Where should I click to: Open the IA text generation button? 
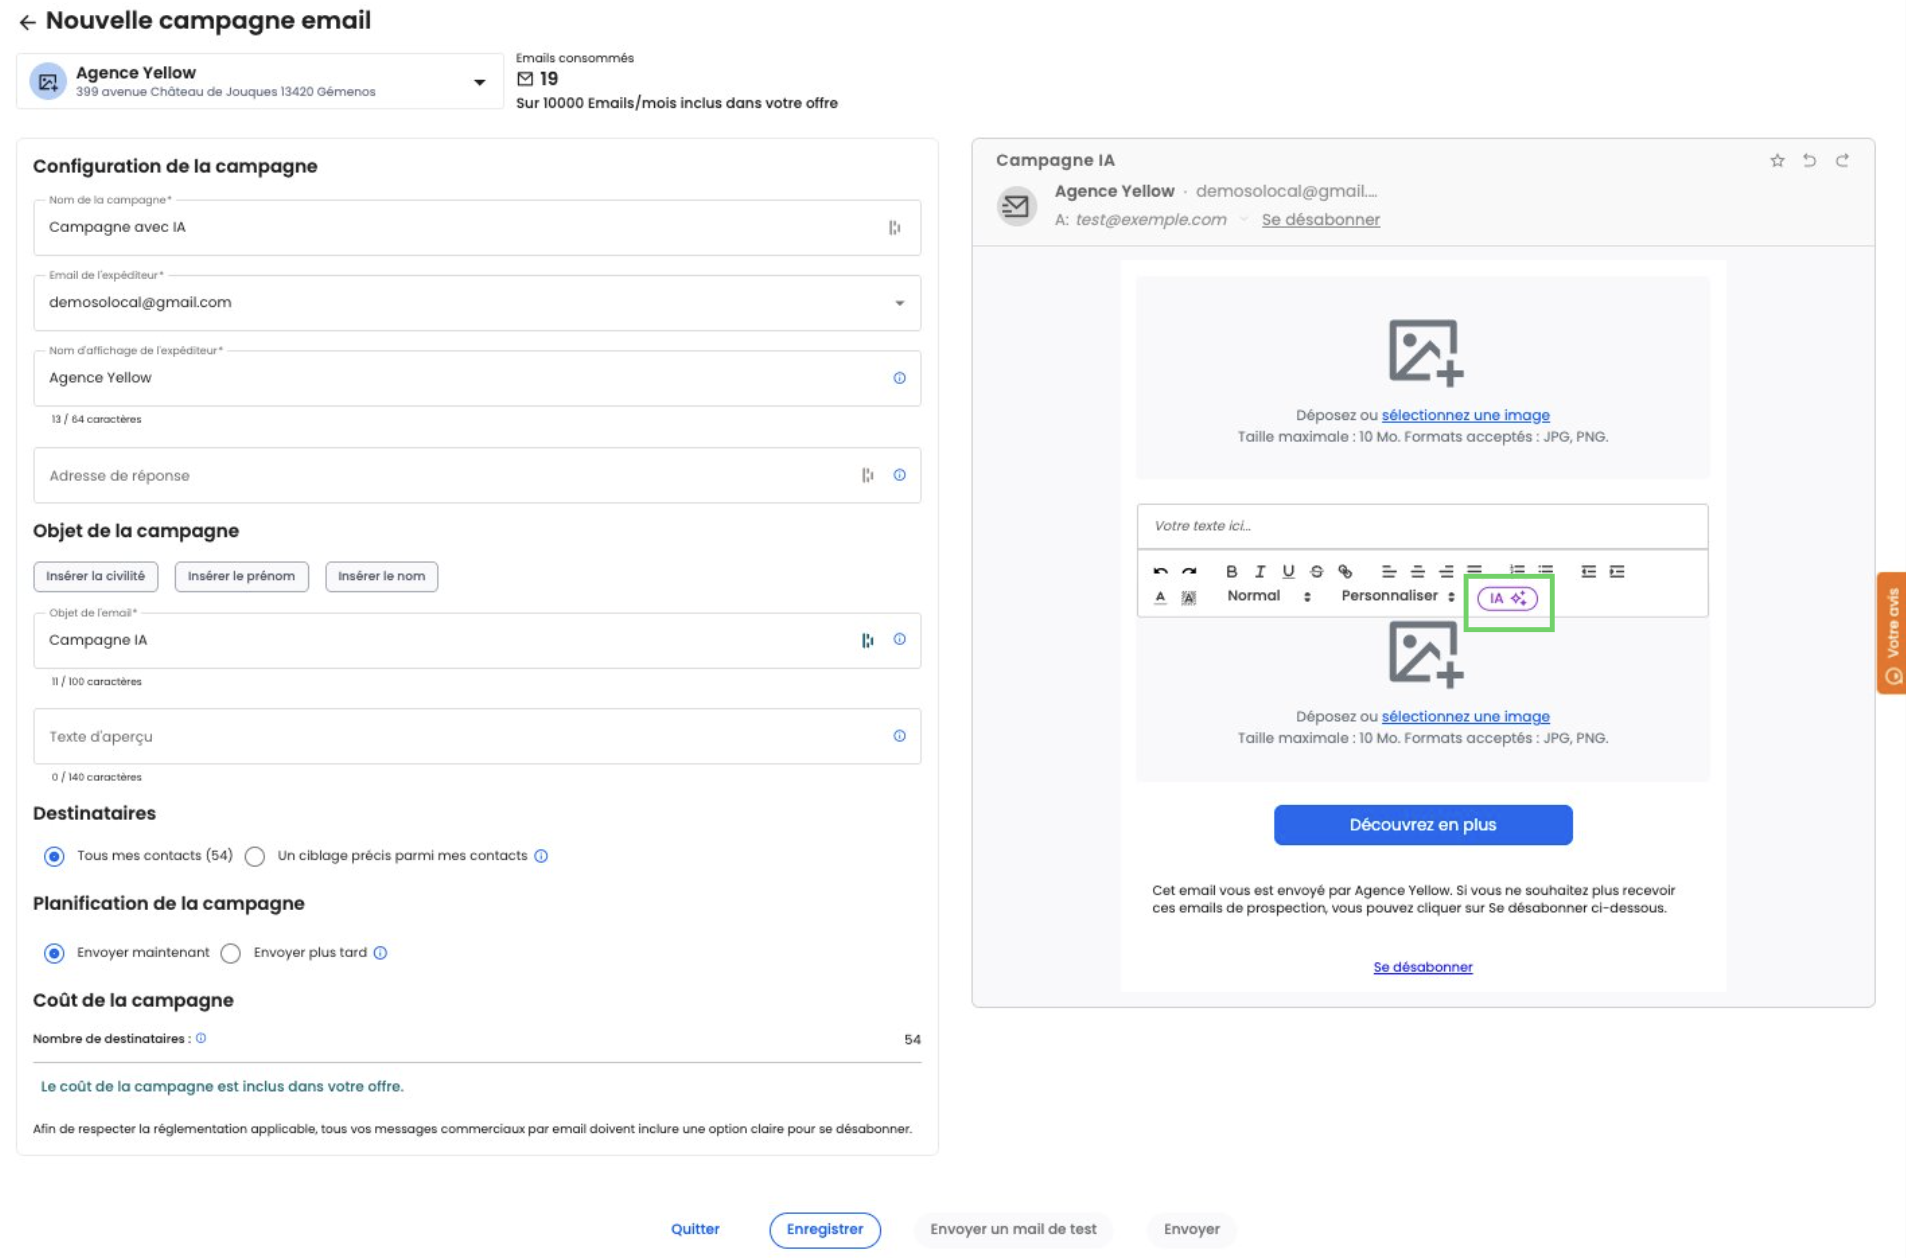pyautogui.click(x=1509, y=599)
